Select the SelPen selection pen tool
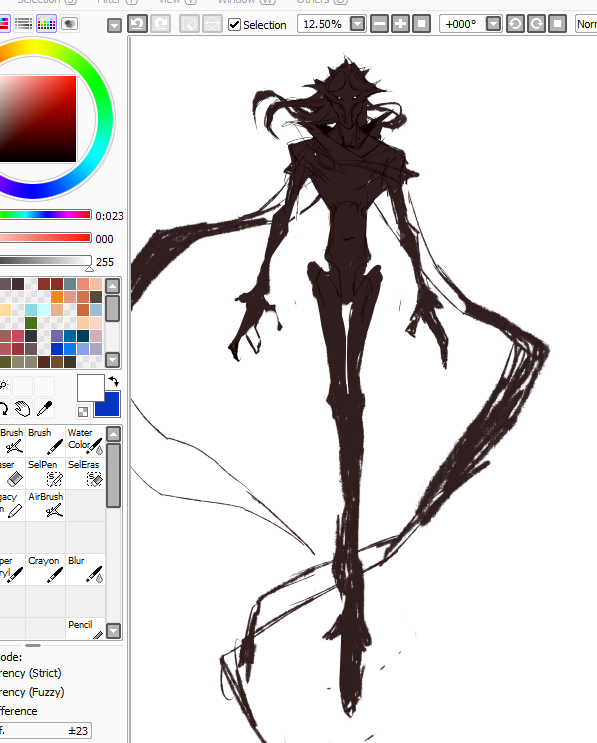The height and width of the screenshot is (743, 597). (45, 473)
